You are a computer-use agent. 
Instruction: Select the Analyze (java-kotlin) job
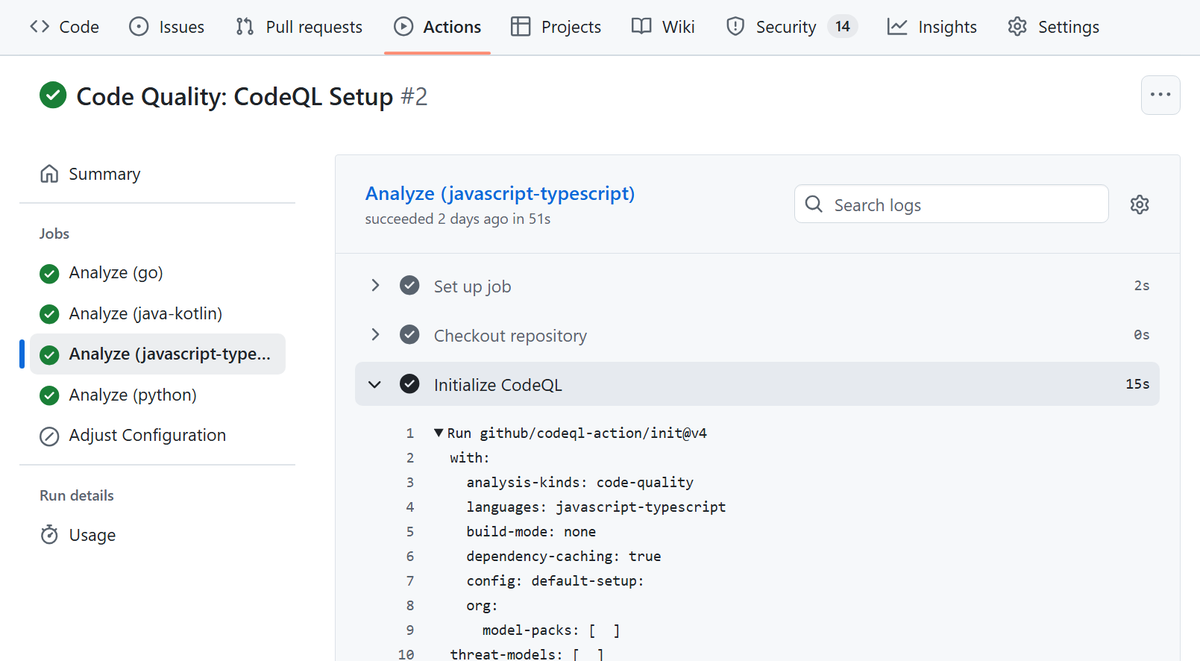pos(145,314)
